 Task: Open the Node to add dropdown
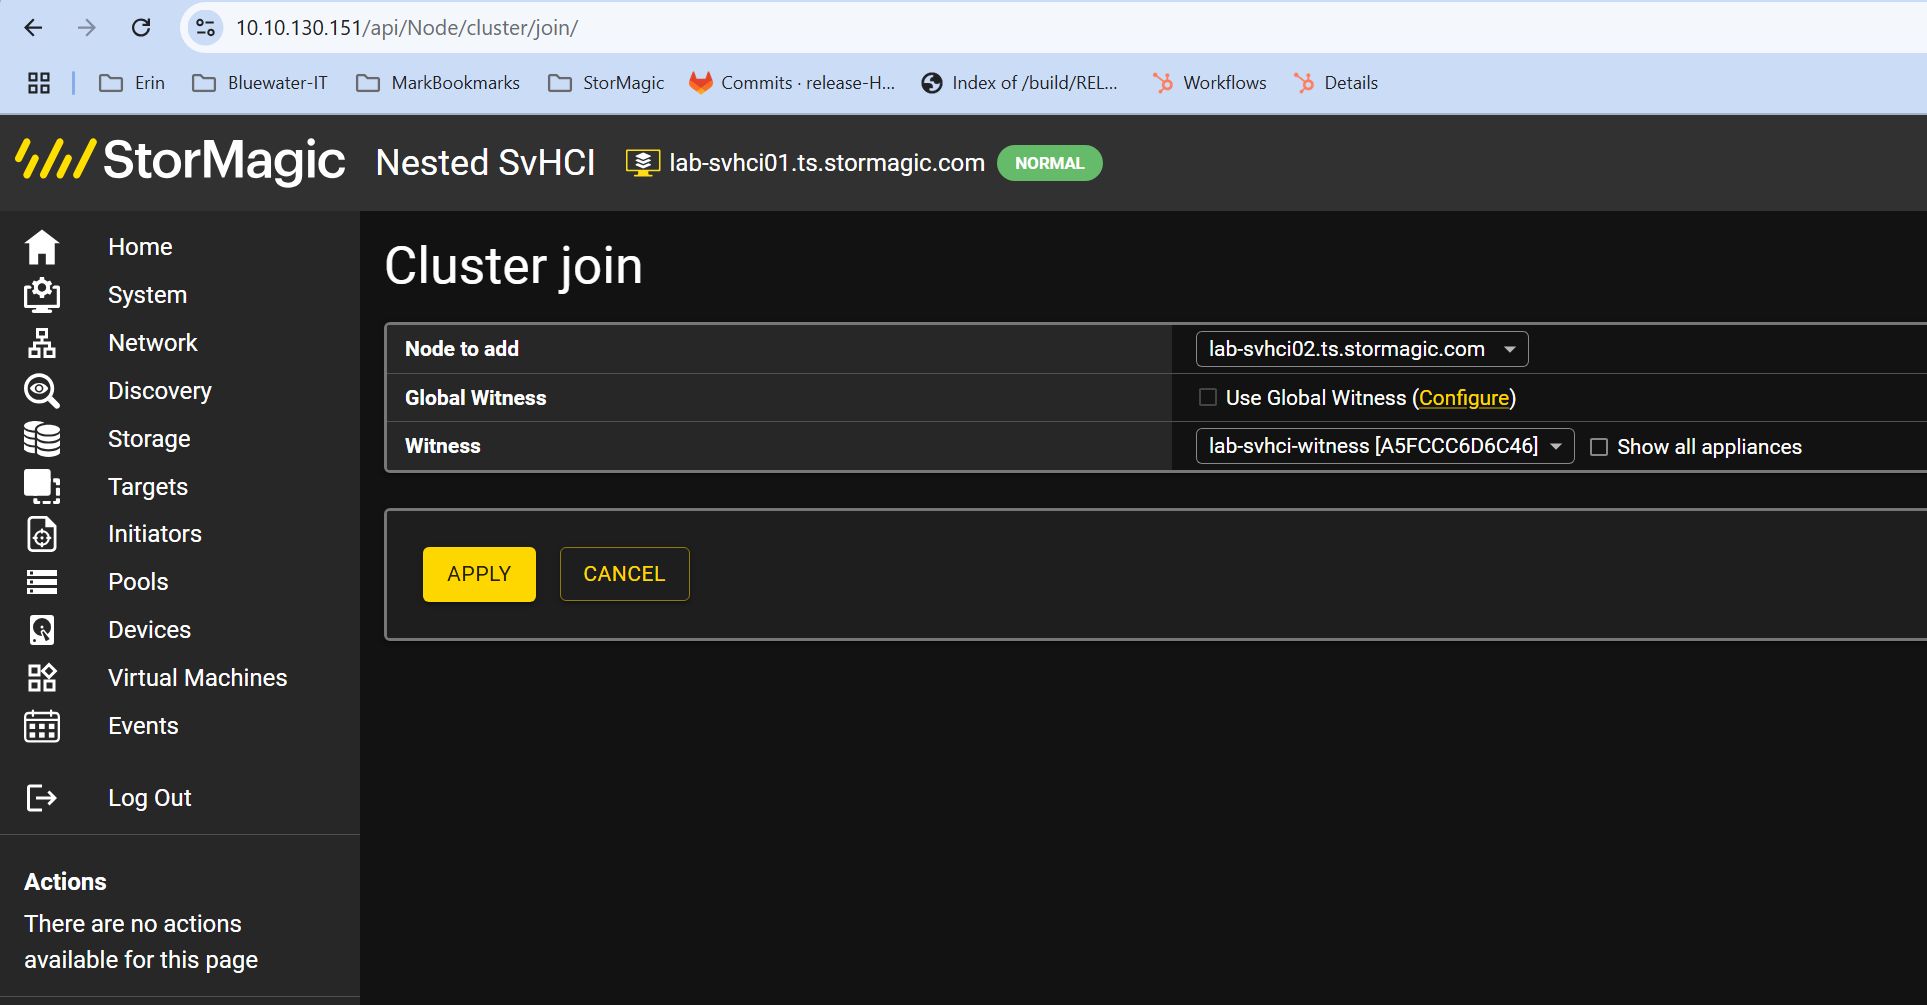[1362, 349]
